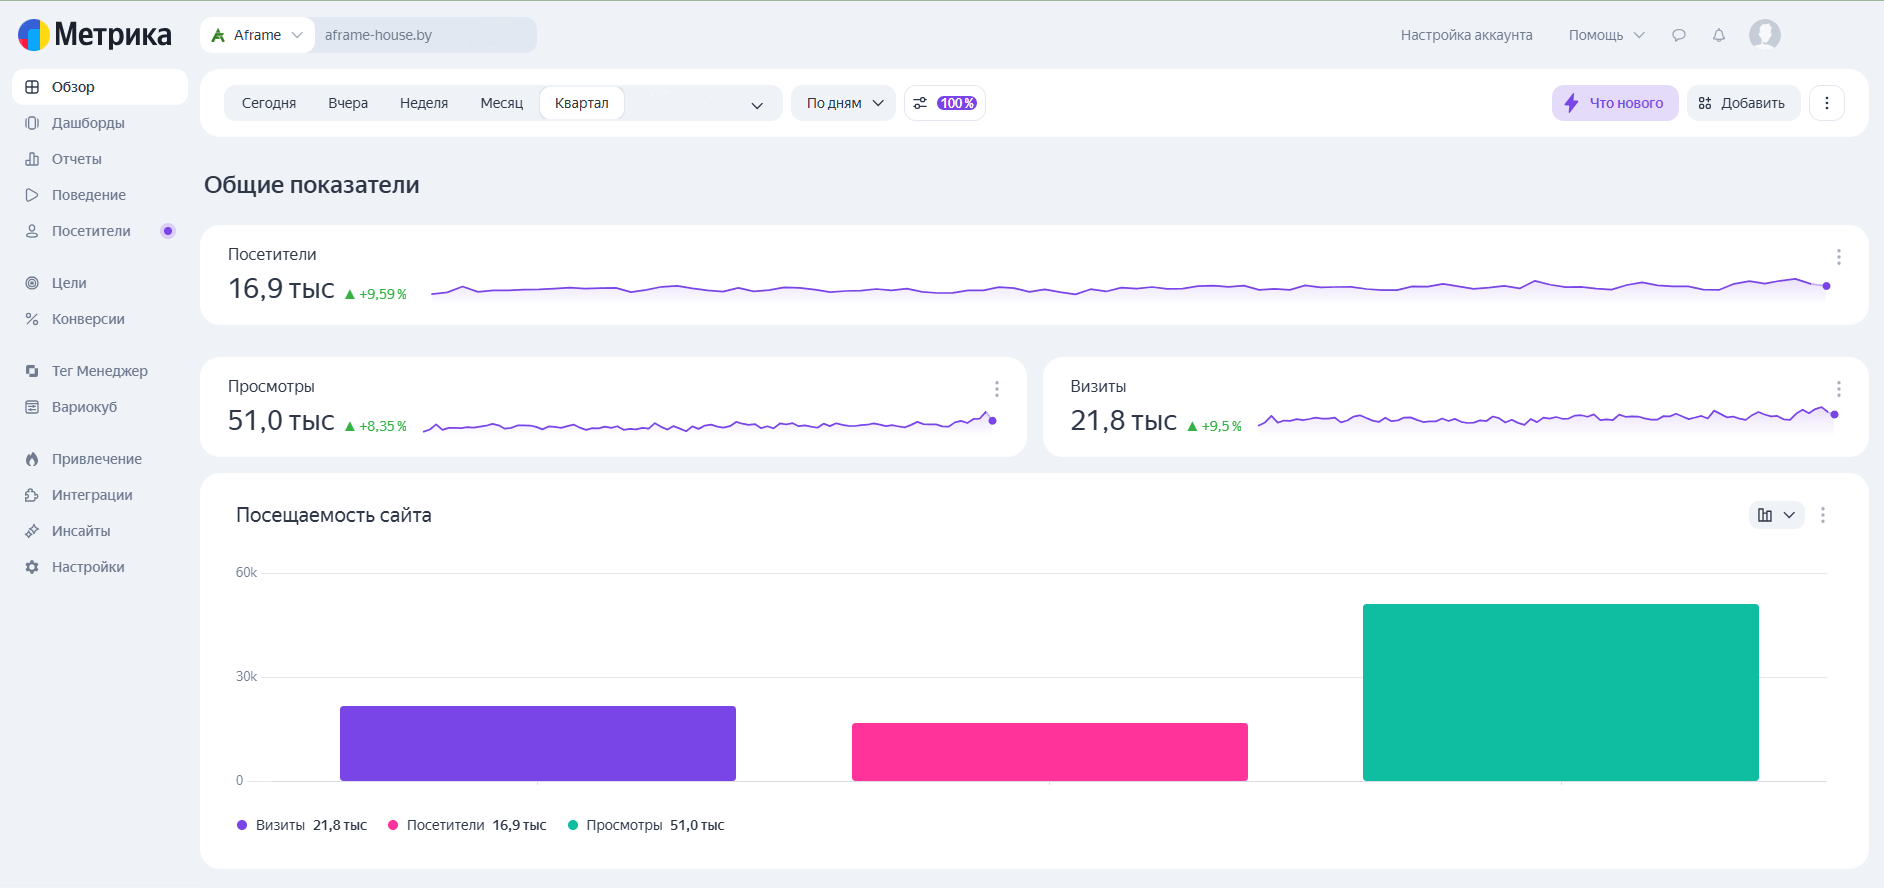
Task: Open the toolbar three-dot more options button
Action: pos(1826,103)
